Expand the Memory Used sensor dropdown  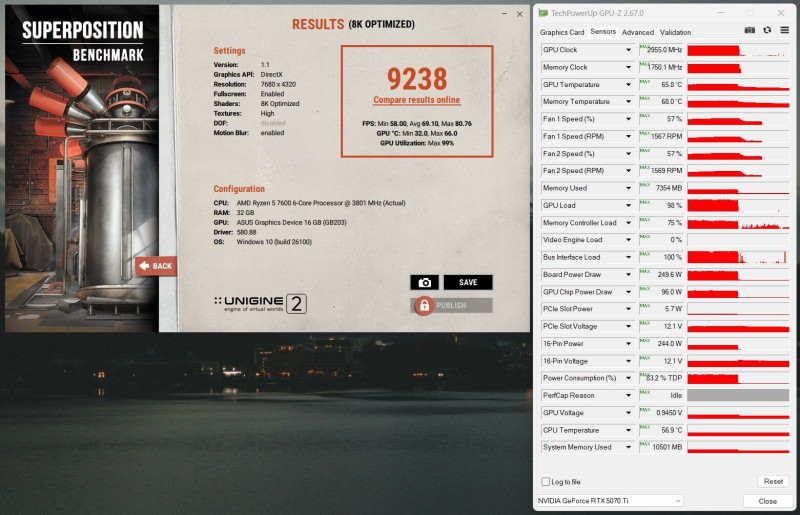(628, 188)
